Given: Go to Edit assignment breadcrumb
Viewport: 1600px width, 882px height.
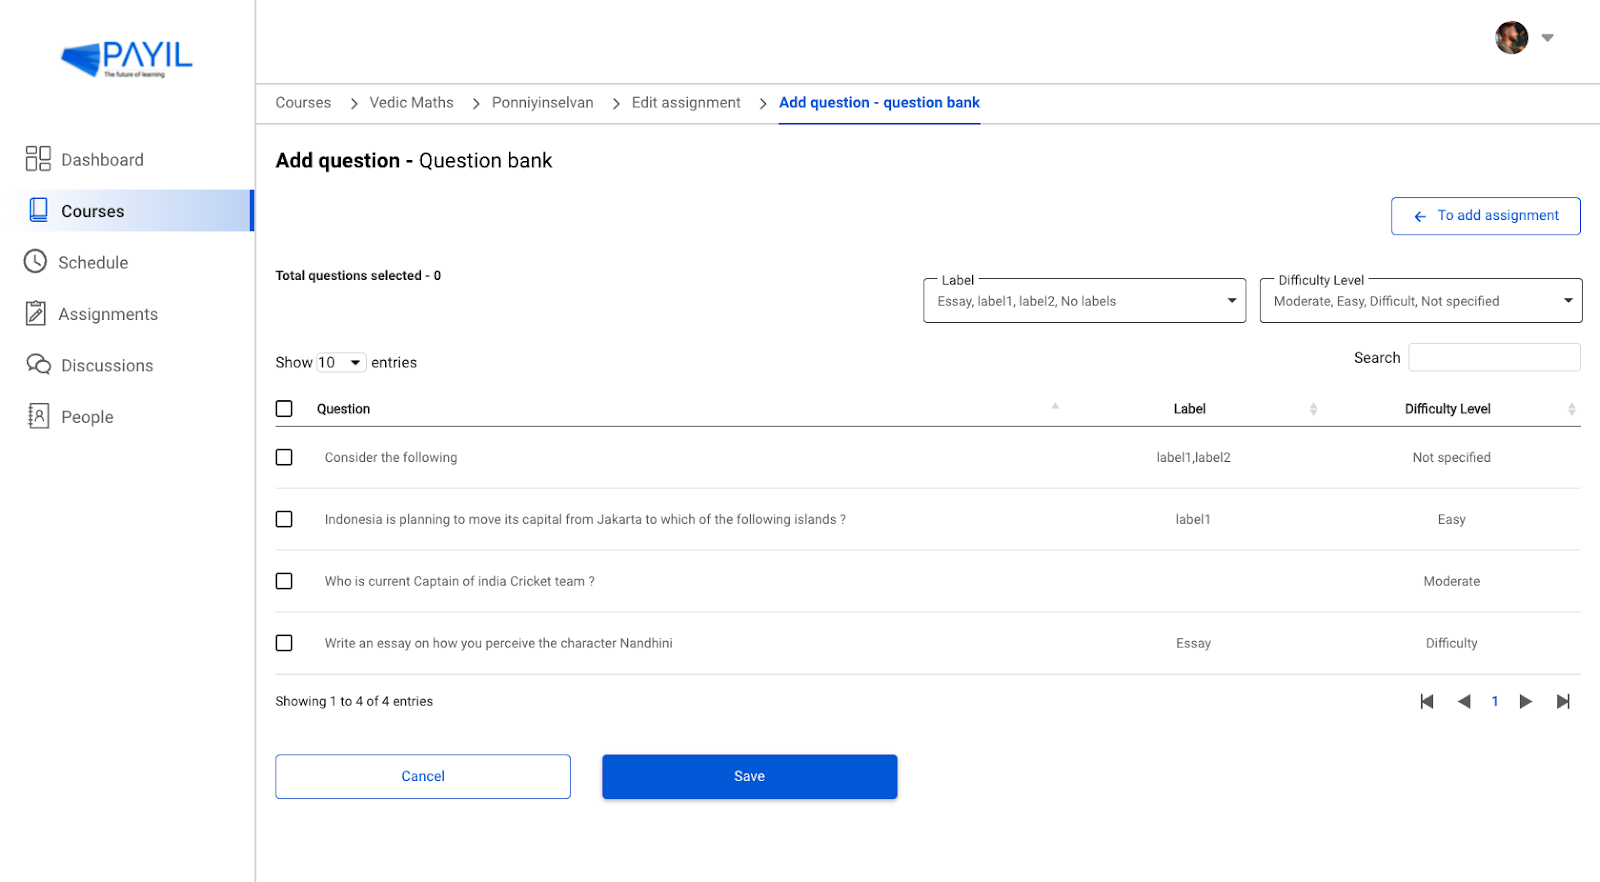Looking at the screenshot, I should pyautogui.click(x=686, y=102).
